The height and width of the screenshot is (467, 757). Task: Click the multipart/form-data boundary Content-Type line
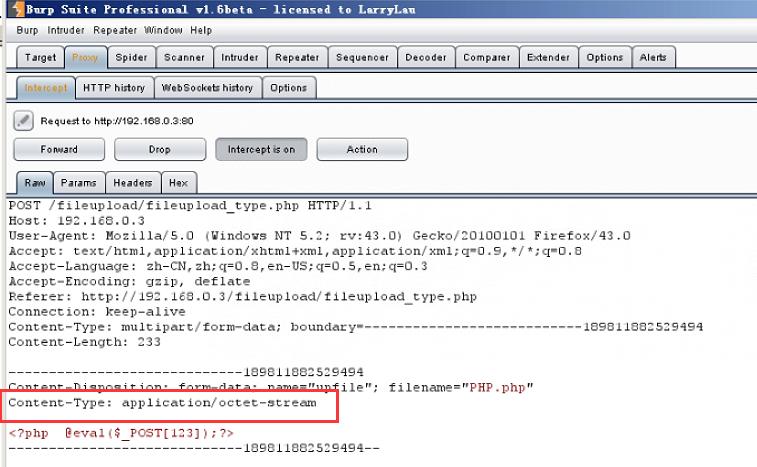pyautogui.click(x=355, y=327)
